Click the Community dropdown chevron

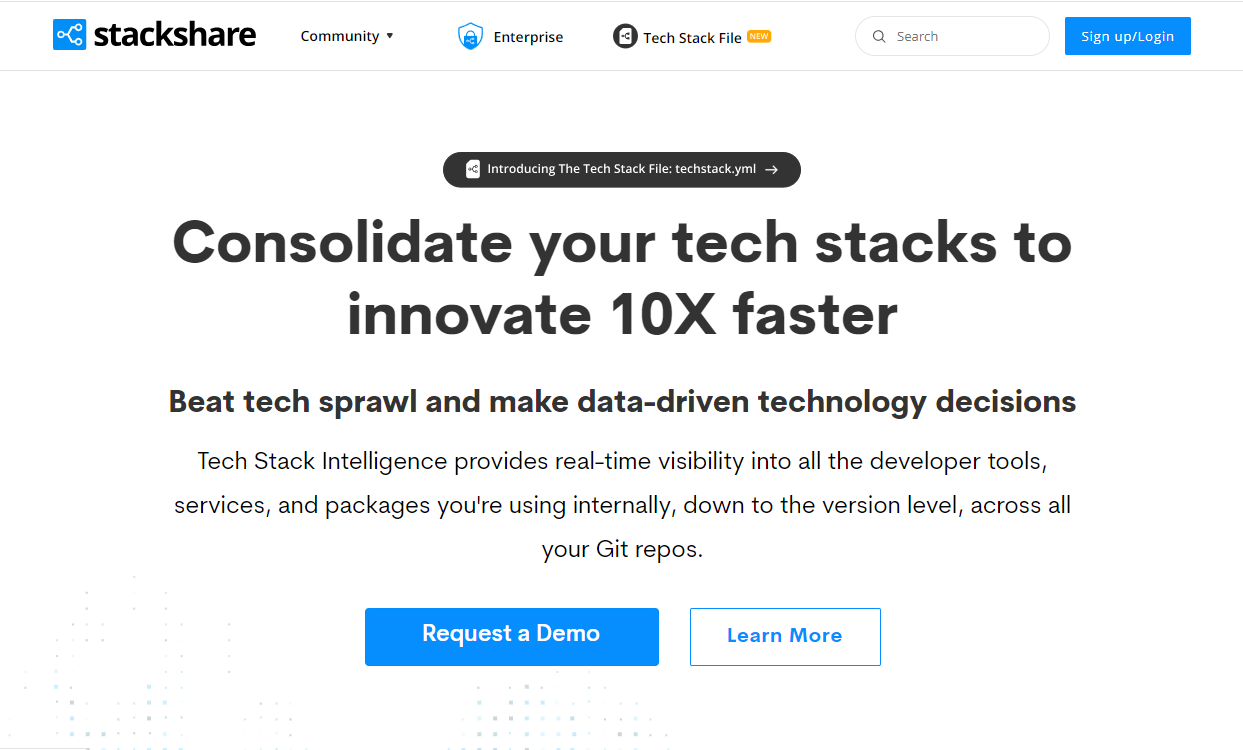pos(390,36)
